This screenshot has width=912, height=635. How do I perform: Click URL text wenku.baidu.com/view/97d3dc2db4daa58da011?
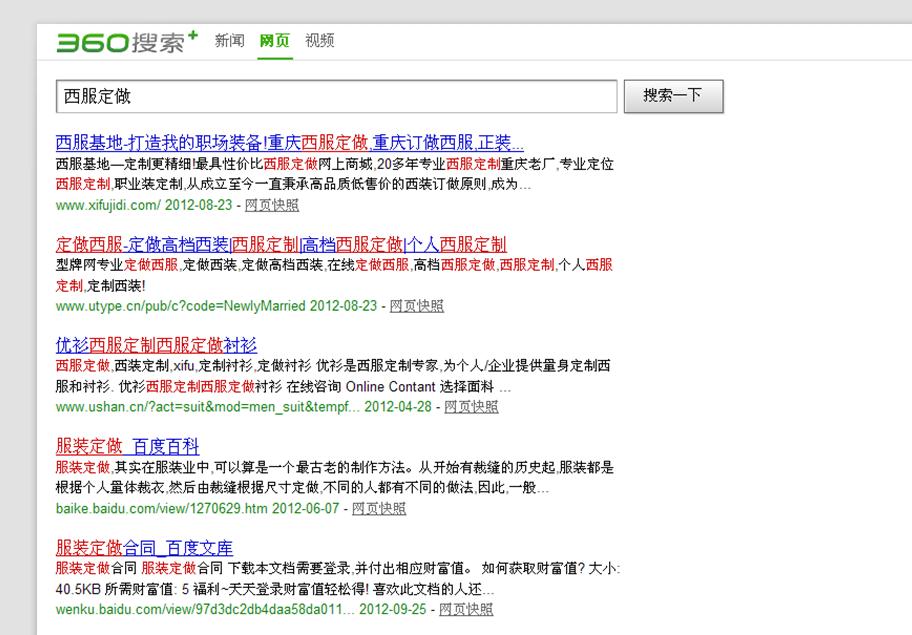coord(205,609)
